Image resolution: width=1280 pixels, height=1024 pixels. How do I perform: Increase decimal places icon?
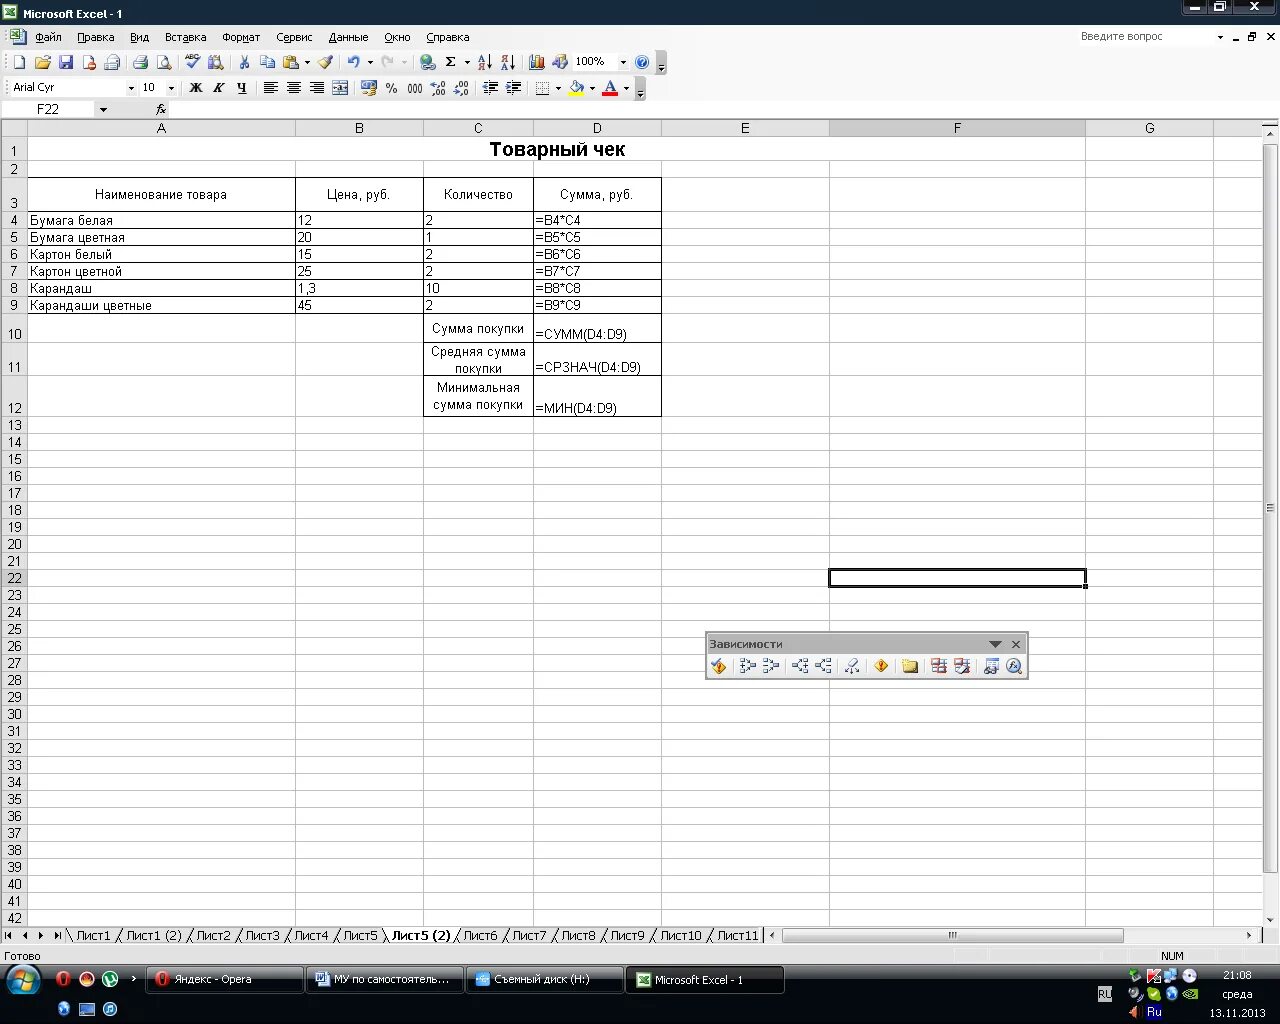(x=438, y=88)
